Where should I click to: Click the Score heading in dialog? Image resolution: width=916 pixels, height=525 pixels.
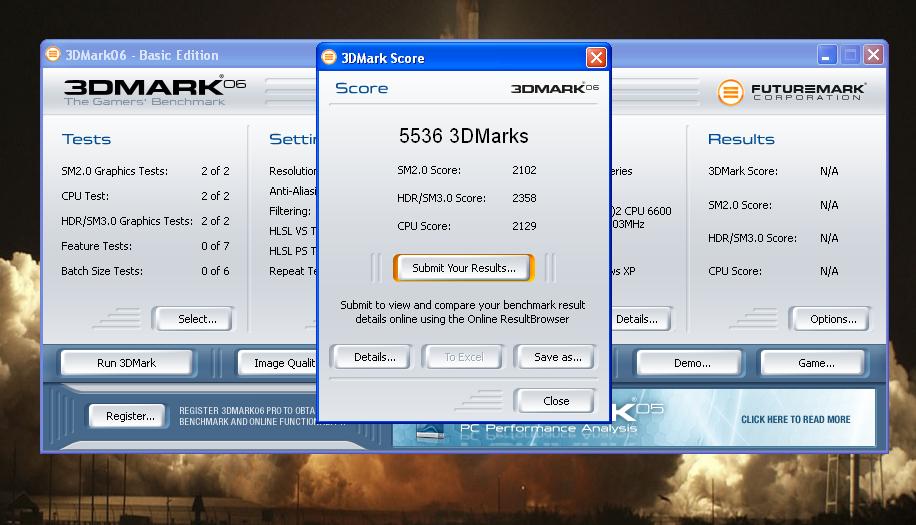coord(362,88)
